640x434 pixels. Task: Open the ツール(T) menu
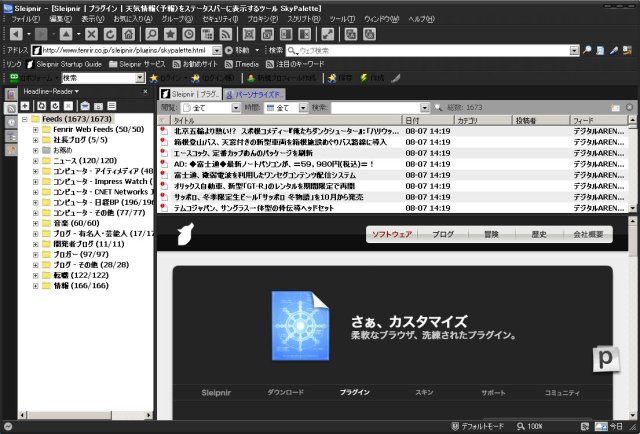(342, 19)
